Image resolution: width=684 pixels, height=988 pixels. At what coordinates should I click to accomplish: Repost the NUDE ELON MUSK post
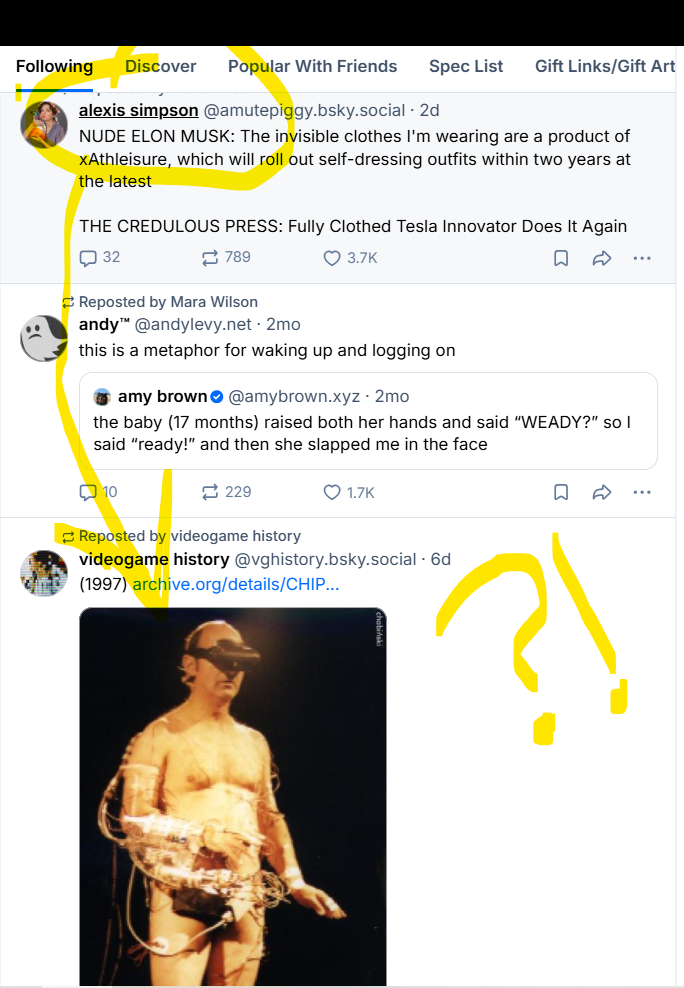pyautogui.click(x=210, y=258)
